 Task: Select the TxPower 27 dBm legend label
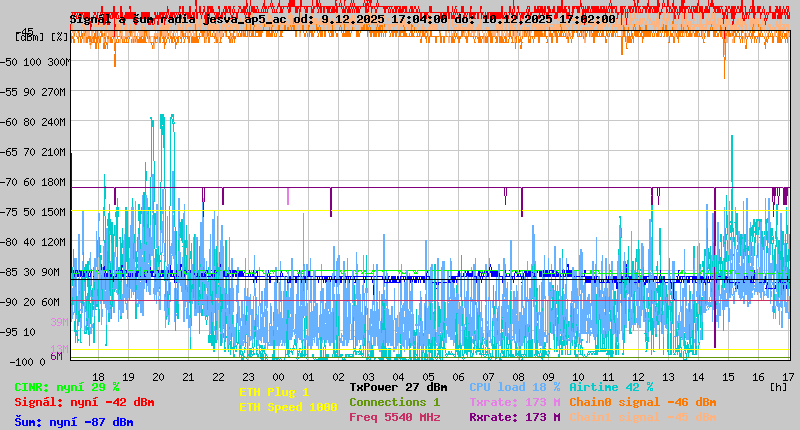[398, 387]
